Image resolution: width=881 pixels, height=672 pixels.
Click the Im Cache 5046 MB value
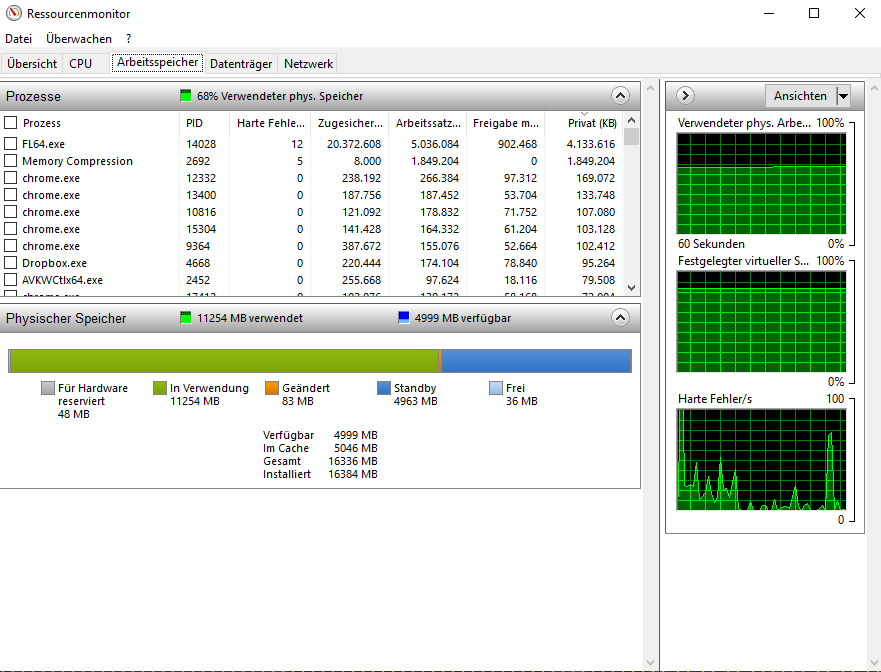356,448
